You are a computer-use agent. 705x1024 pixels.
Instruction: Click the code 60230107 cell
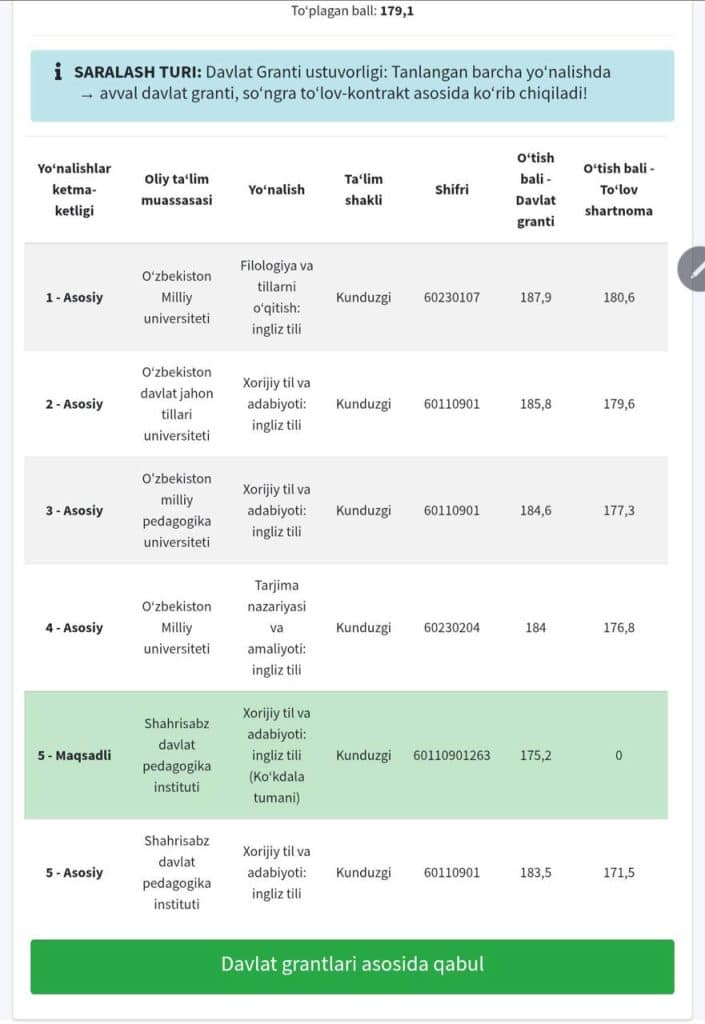(451, 297)
